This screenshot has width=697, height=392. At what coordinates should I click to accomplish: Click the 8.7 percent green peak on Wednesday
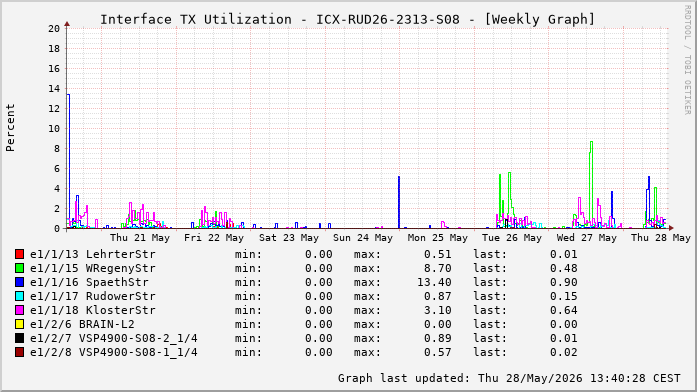tap(592, 142)
